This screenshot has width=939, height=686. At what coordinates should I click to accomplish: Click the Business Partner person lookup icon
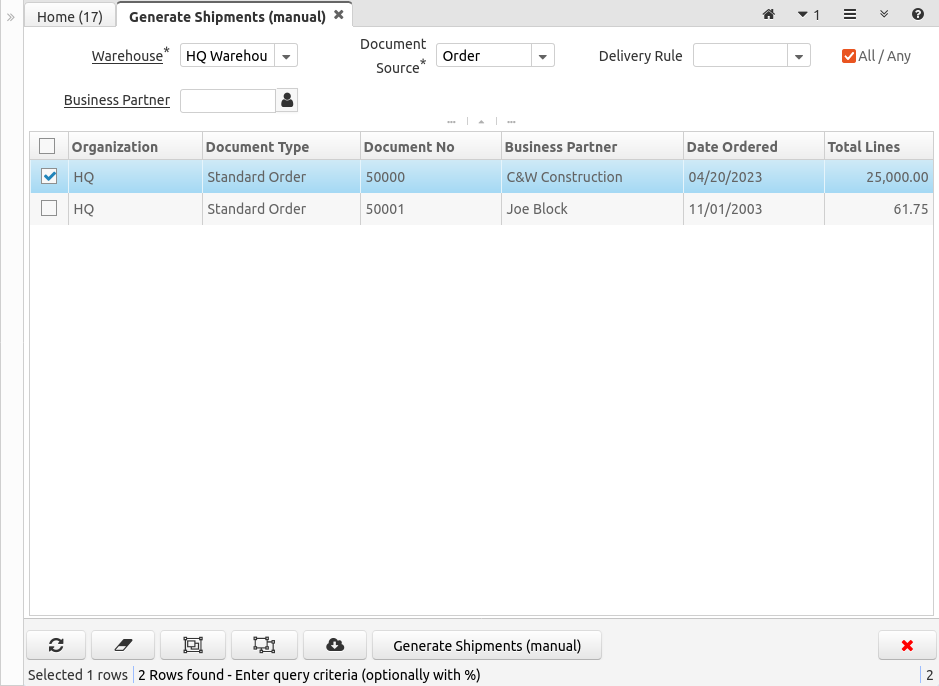point(288,100)
